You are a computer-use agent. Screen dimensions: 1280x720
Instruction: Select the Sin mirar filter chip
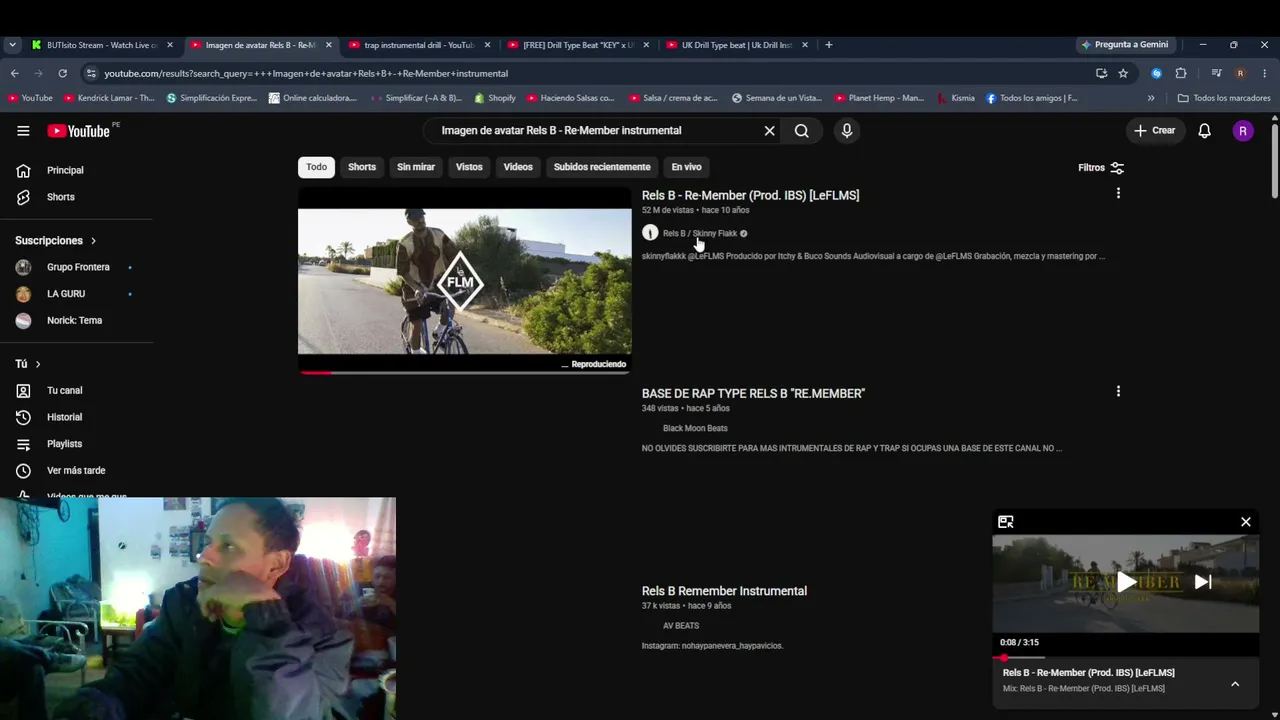click(416, 167)
